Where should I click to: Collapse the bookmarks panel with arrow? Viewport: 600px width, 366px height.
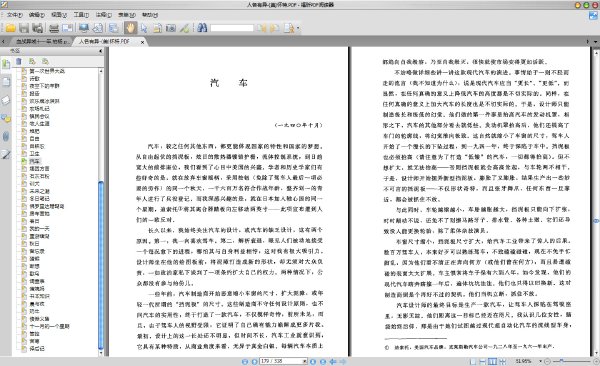[x=101, y=51]
